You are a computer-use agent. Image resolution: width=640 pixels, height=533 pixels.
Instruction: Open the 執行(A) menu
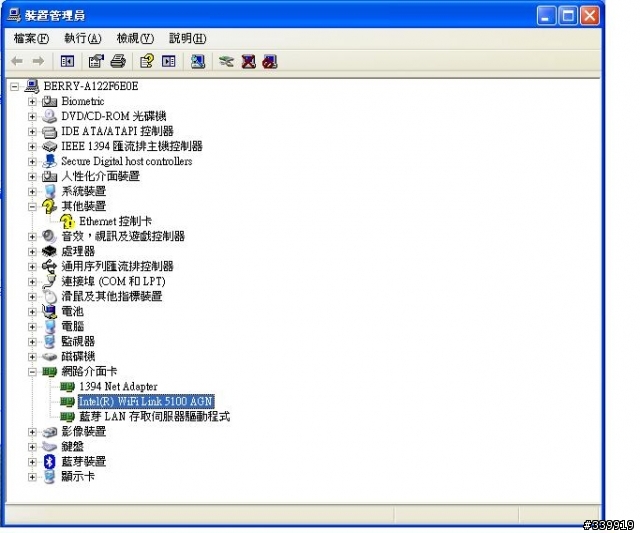83,38
